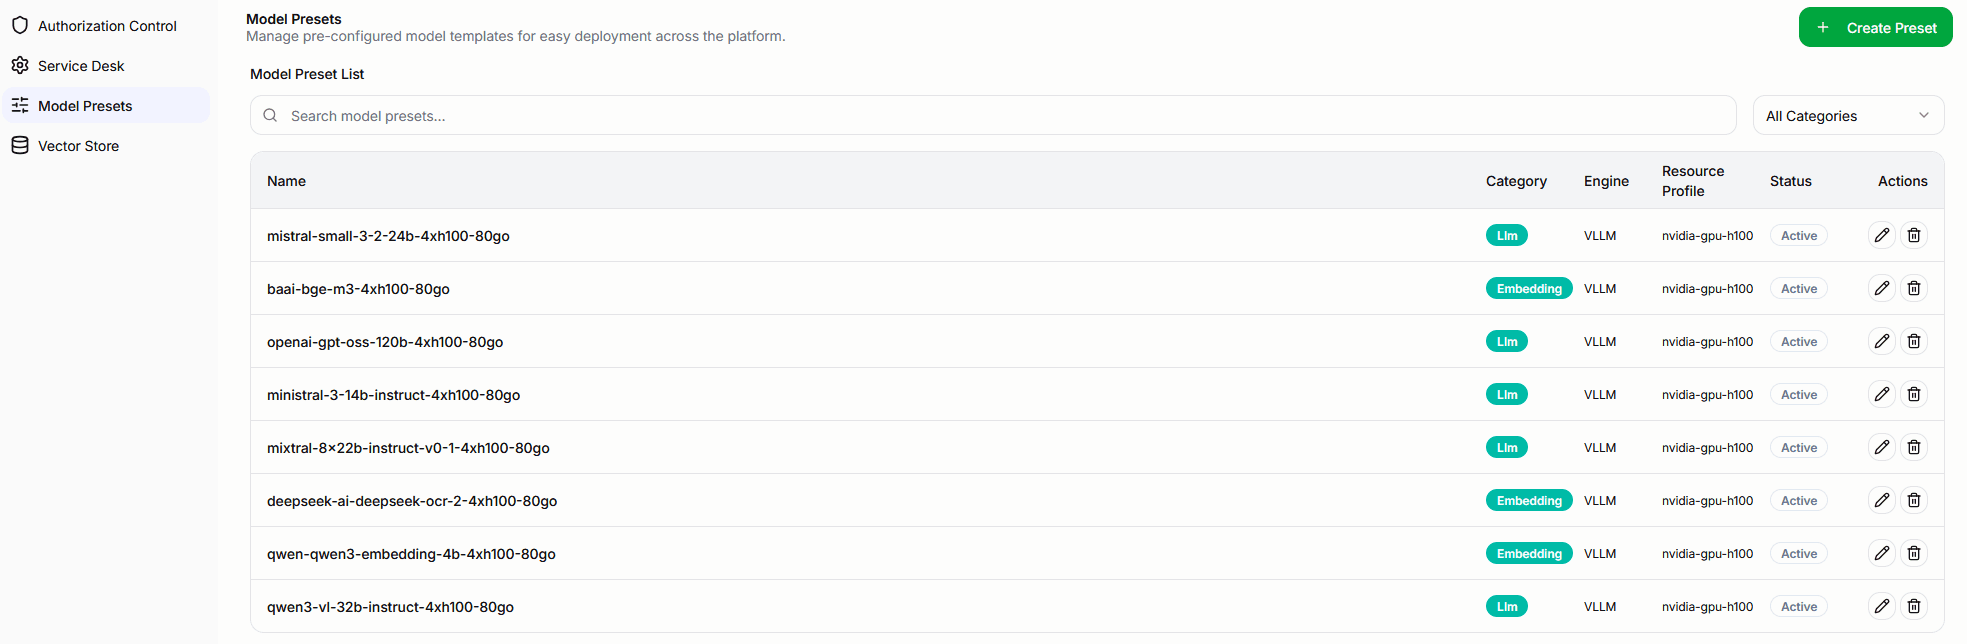Click Active status for qwen3-vl-32b row
This screenshot has width=1967, height=644.
[1799, 607]
